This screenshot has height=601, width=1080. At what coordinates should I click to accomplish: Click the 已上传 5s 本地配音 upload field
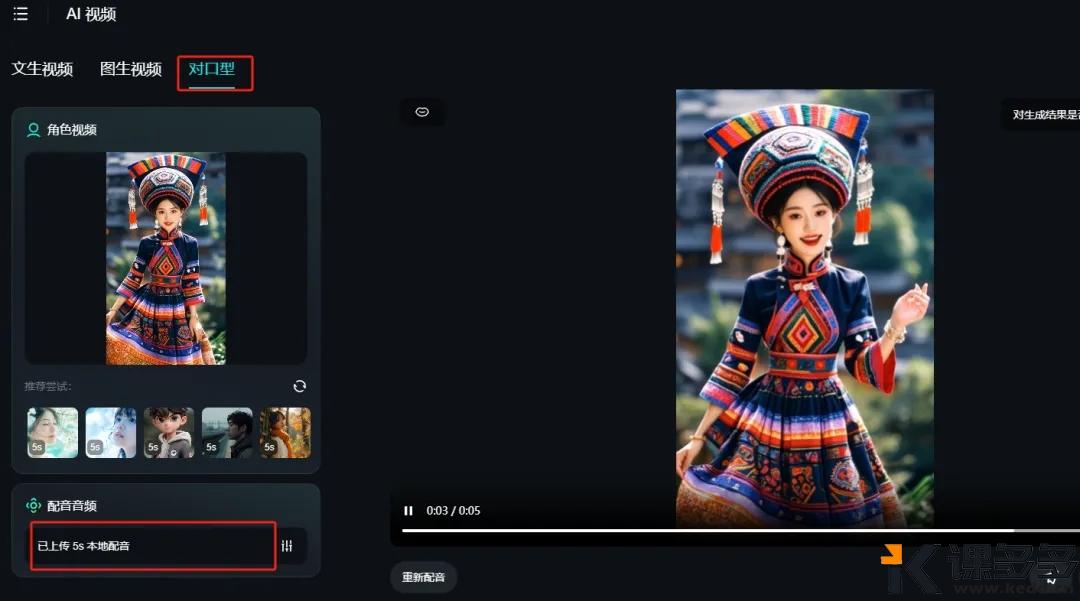(x=150, y=546)
